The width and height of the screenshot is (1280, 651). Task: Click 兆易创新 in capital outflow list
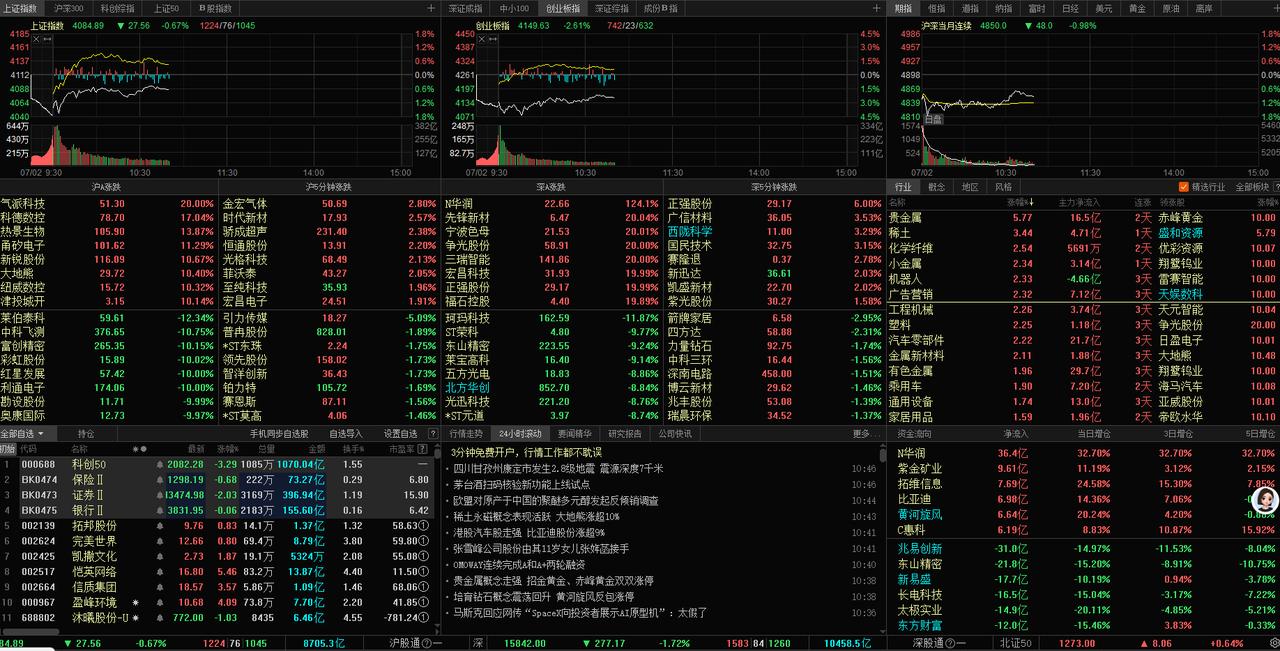pos(918,549)
